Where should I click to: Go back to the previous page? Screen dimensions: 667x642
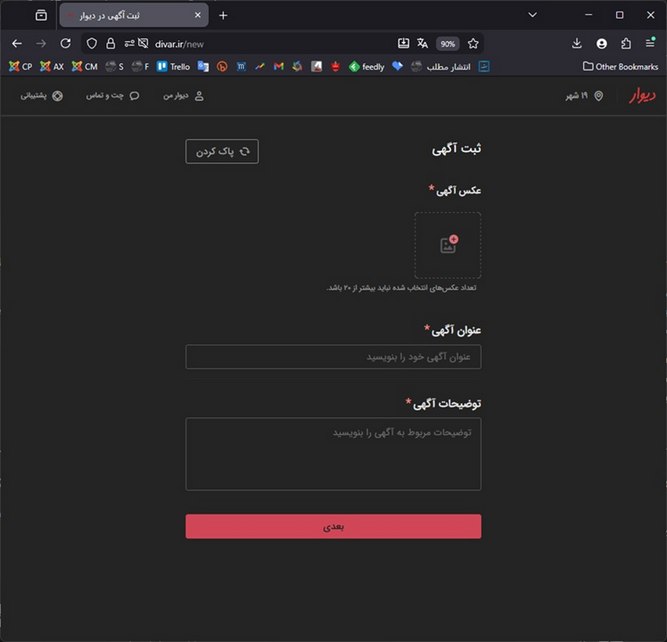pyautogui.click(x=17, y=43)
